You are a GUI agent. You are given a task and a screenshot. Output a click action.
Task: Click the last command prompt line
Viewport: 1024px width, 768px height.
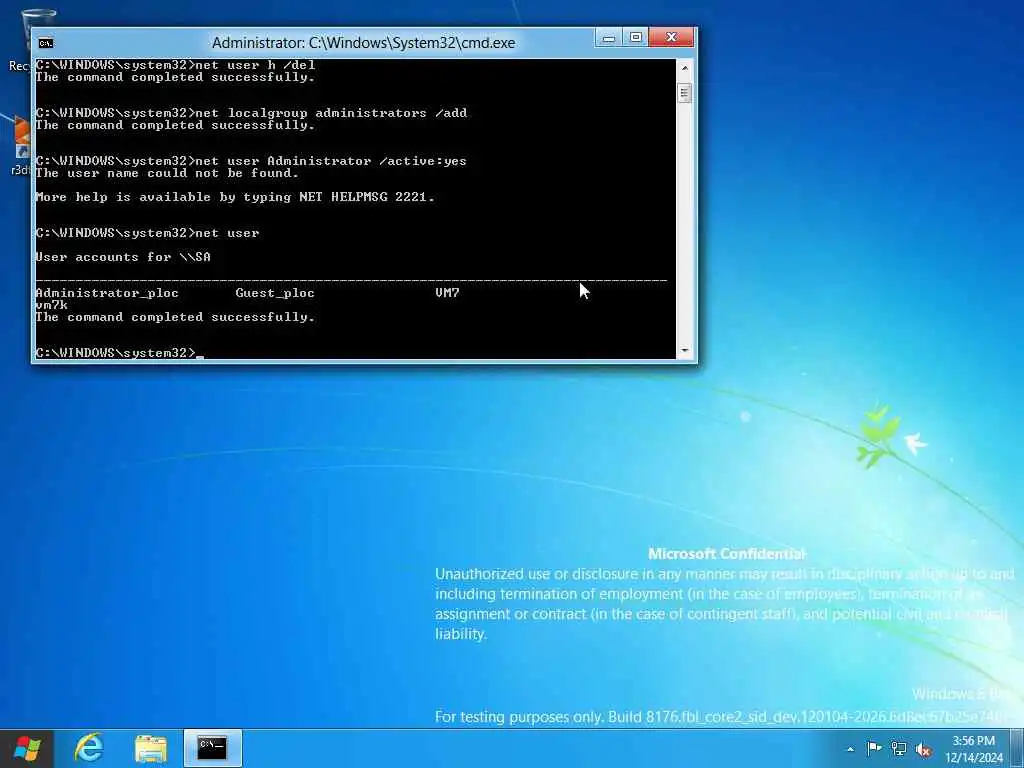pyautogui.click(x=120, y=353)
